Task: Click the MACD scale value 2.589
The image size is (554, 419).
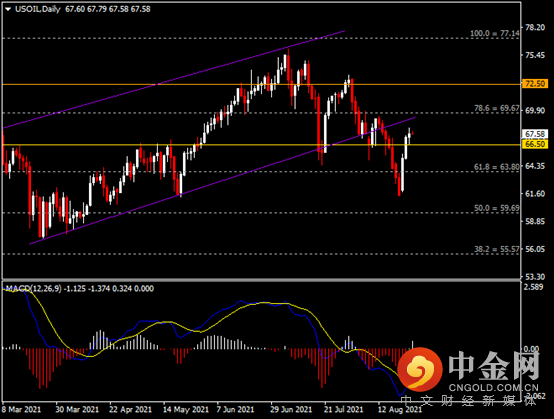Action: [x=534, y=287]
